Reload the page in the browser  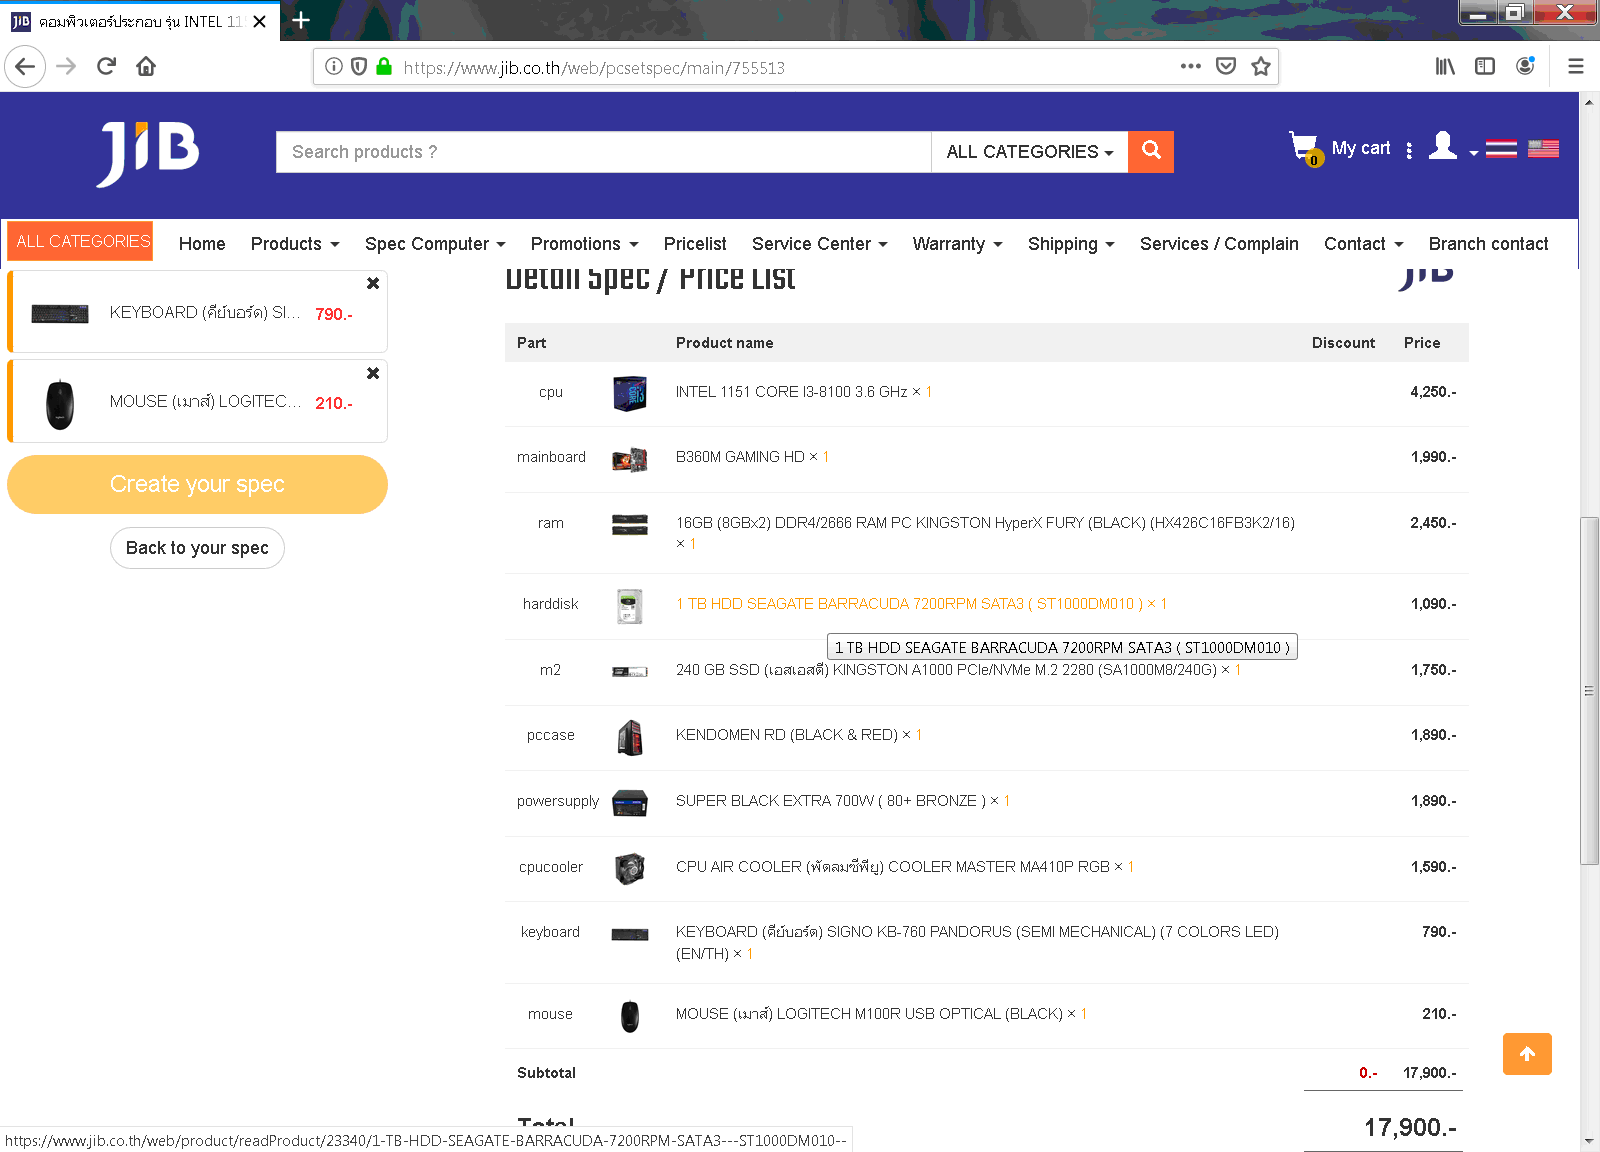point(106,67)
